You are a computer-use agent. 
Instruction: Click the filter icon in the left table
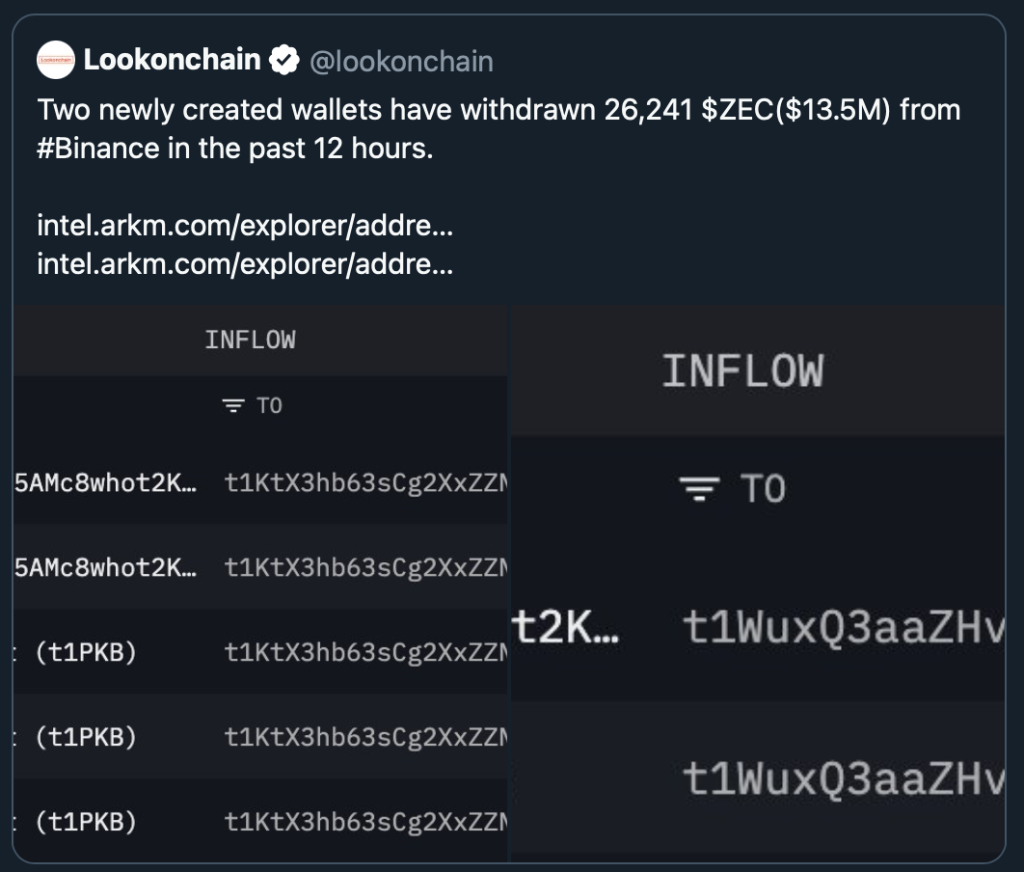coord(233,406)
